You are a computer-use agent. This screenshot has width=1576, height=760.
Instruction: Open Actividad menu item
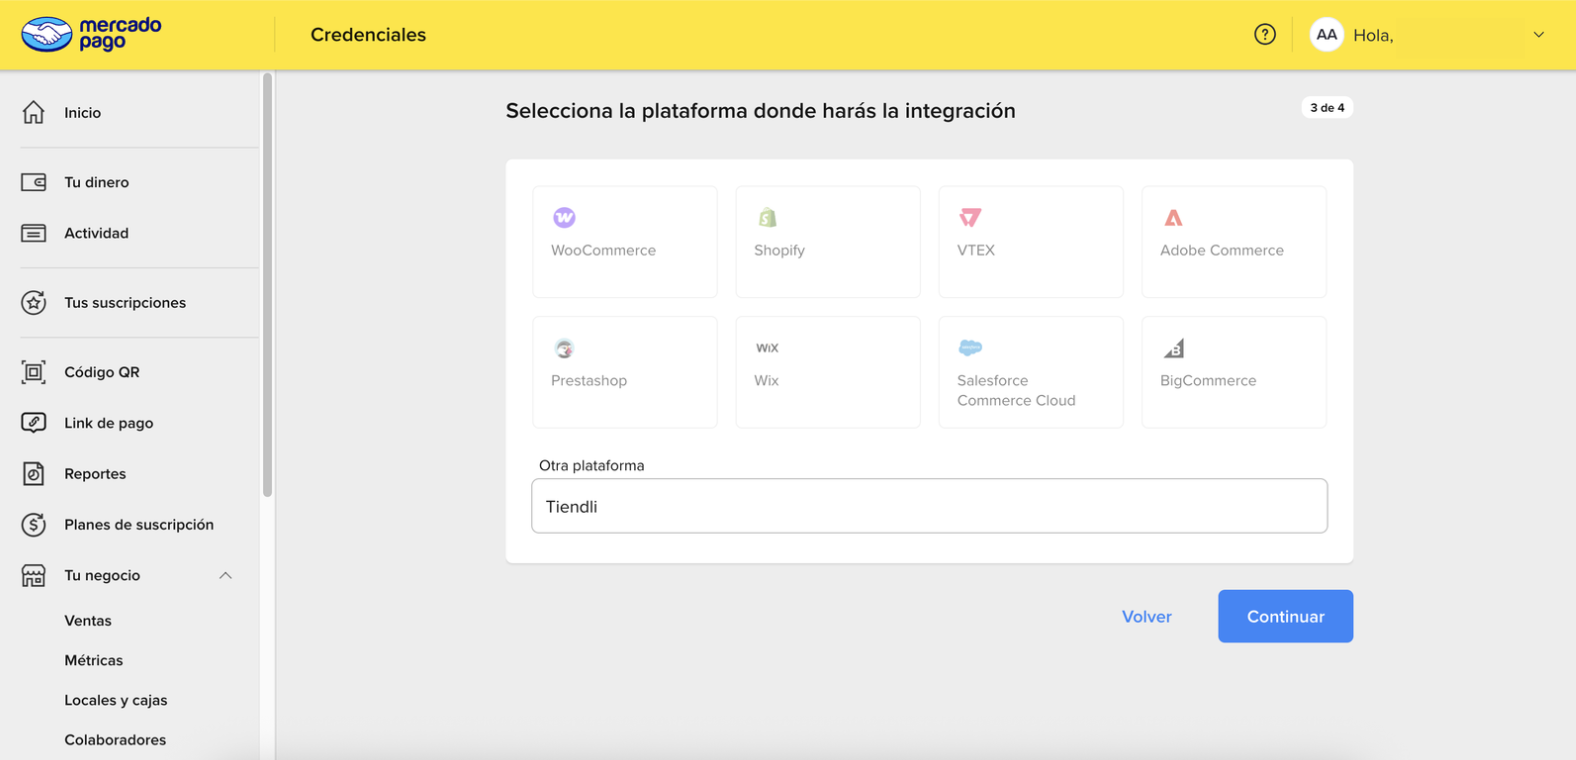[x=97, y=233]
